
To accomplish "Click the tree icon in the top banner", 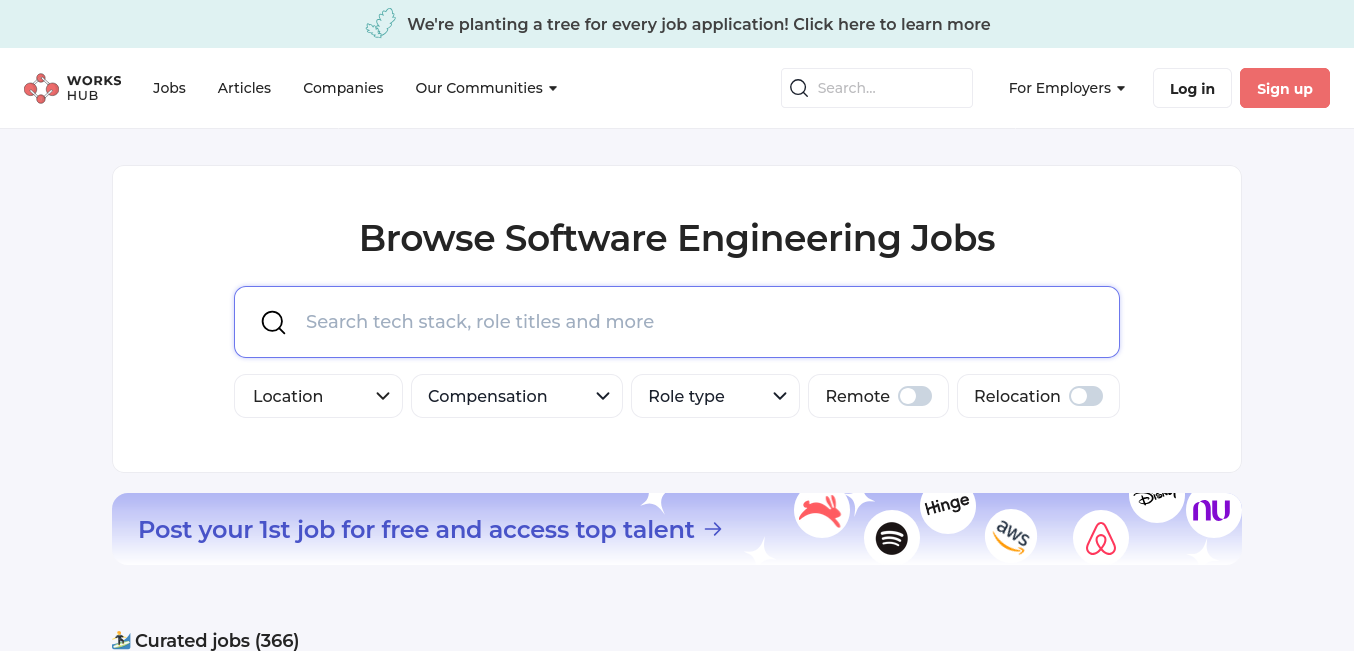I will 381,24.
